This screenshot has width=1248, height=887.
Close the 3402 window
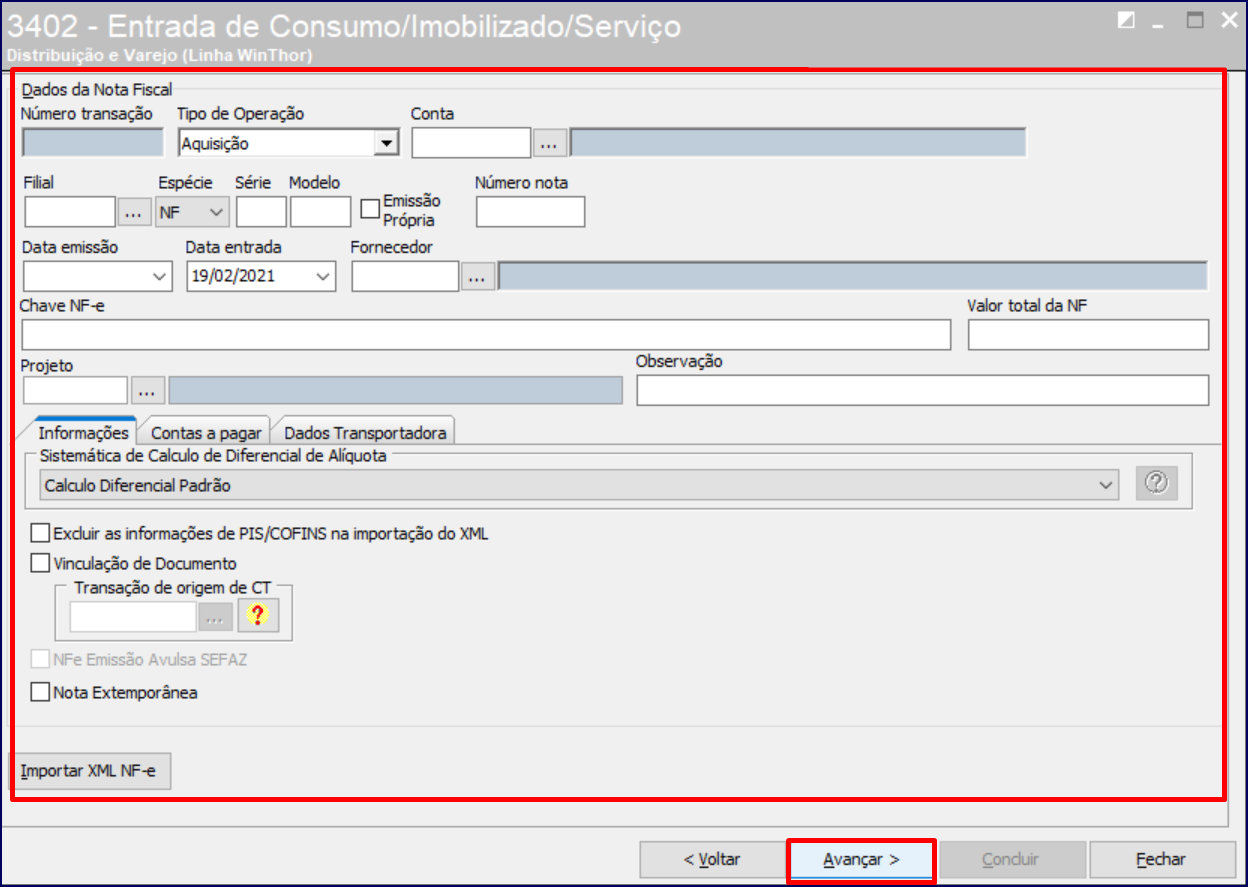[1229, 20]
